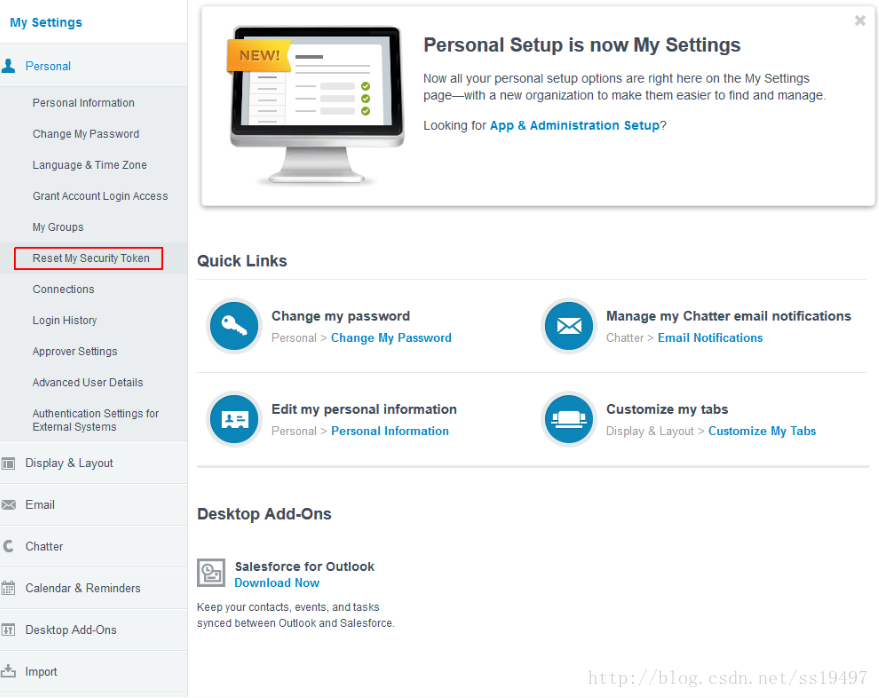Open Approver Settings in sidebar

click(x=75, y=352)
